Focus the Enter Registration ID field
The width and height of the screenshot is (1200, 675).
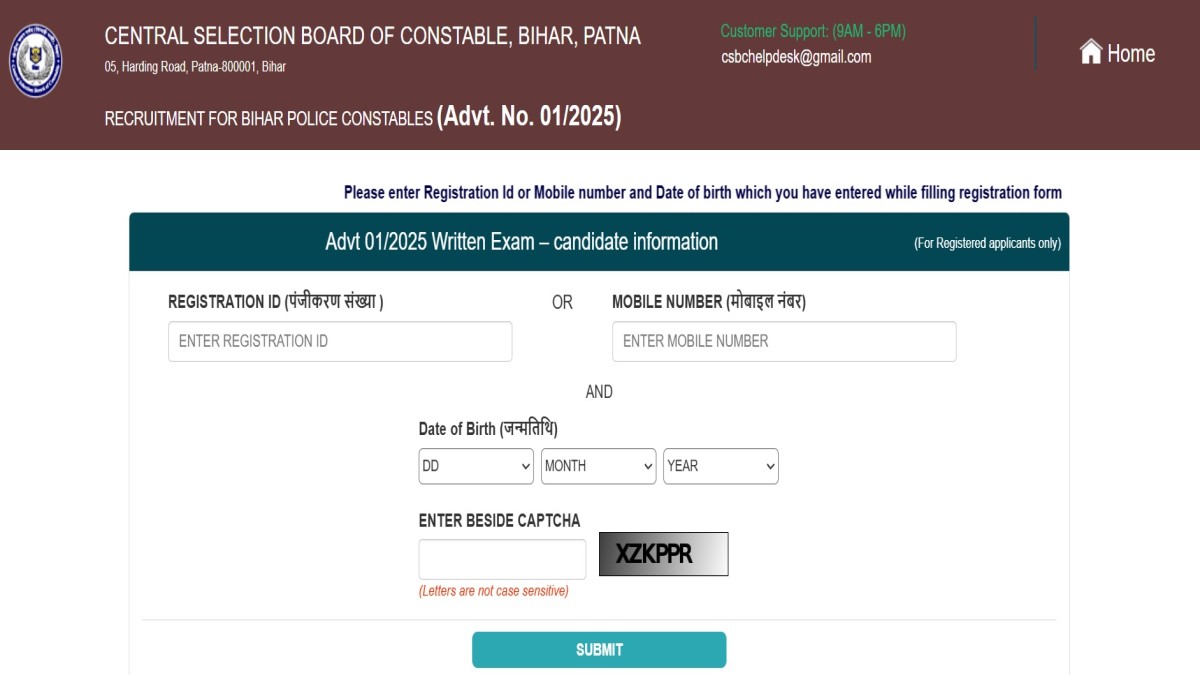340,341
